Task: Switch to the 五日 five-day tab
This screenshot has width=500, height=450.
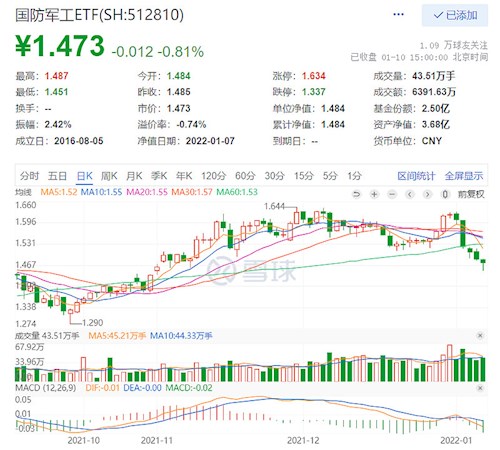Action: tap(57, 176)
